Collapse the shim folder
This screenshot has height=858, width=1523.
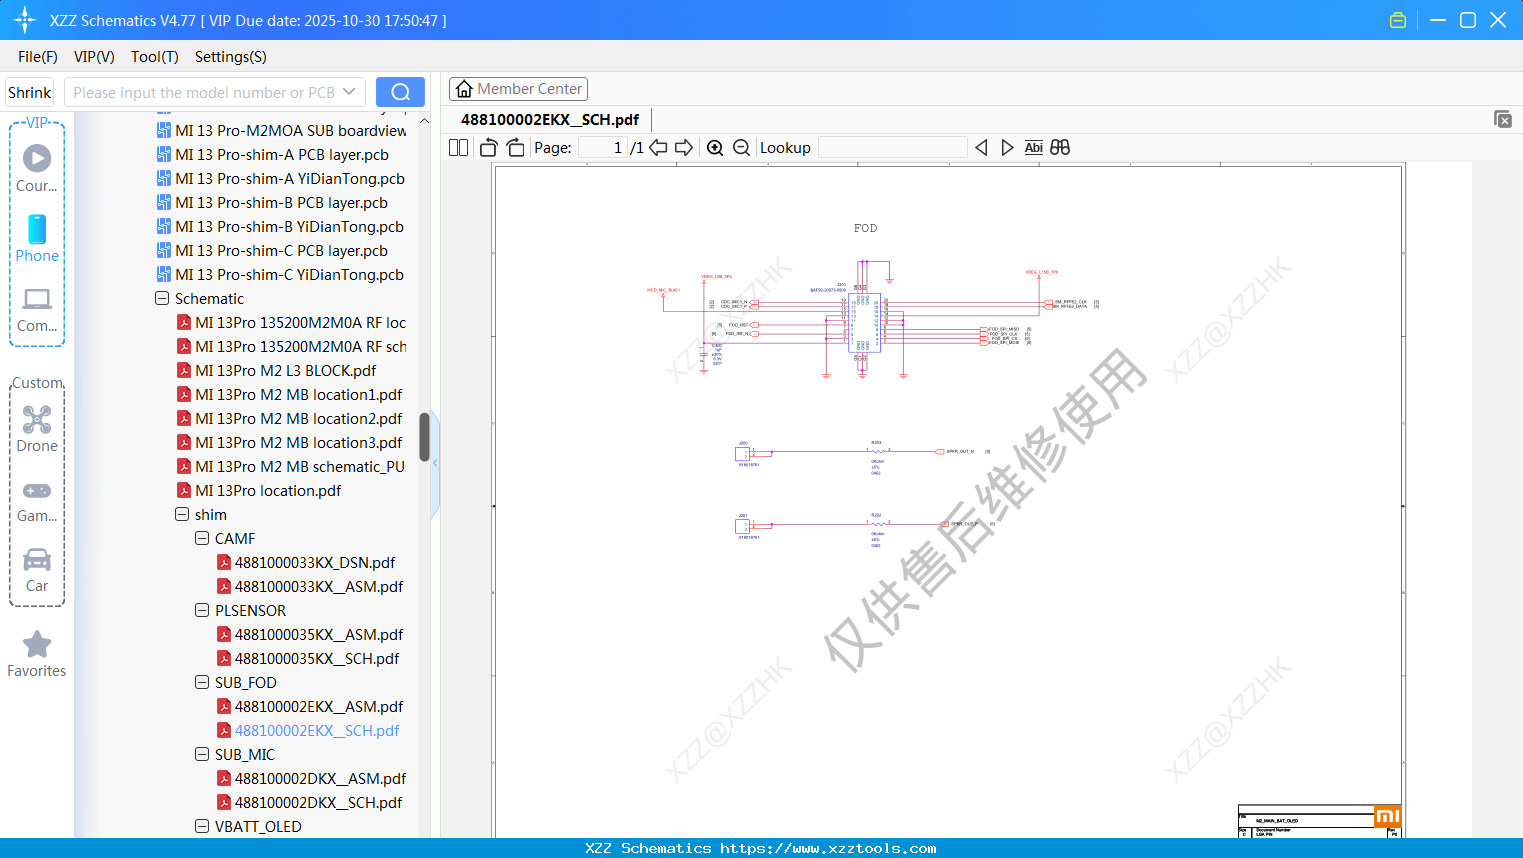click(182, 514)
